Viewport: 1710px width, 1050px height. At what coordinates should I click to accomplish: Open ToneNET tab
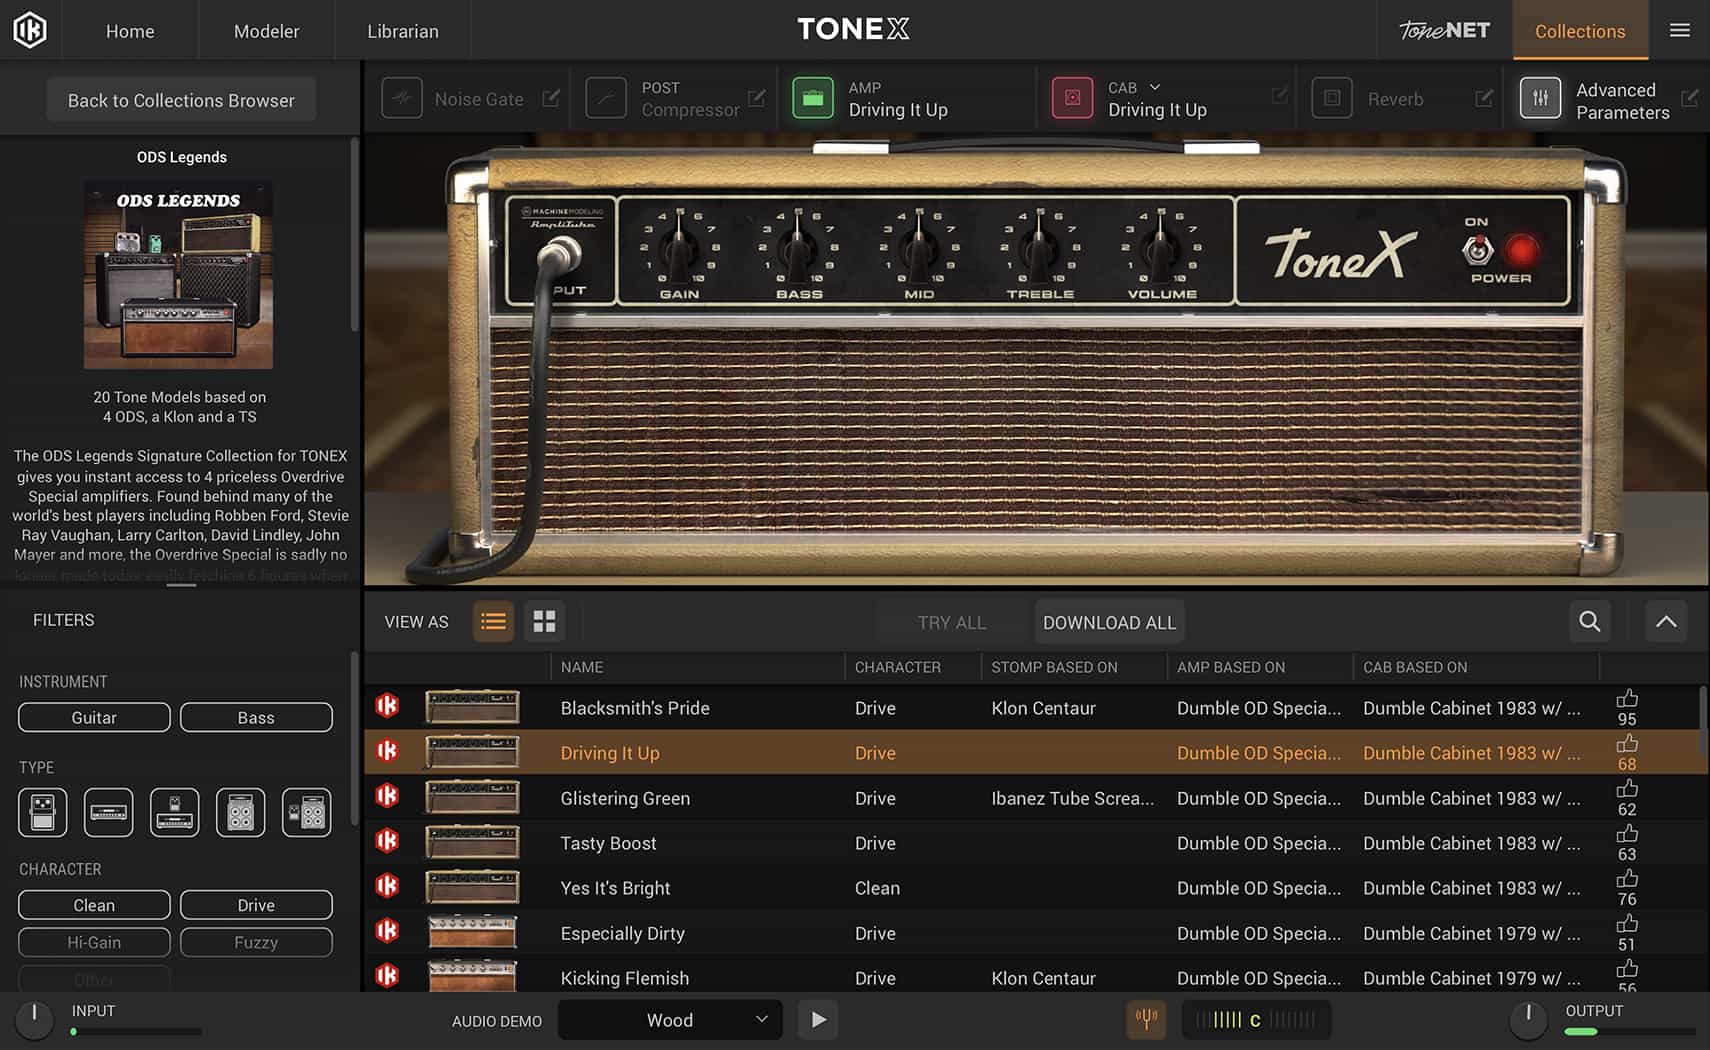click(1444, 30)
